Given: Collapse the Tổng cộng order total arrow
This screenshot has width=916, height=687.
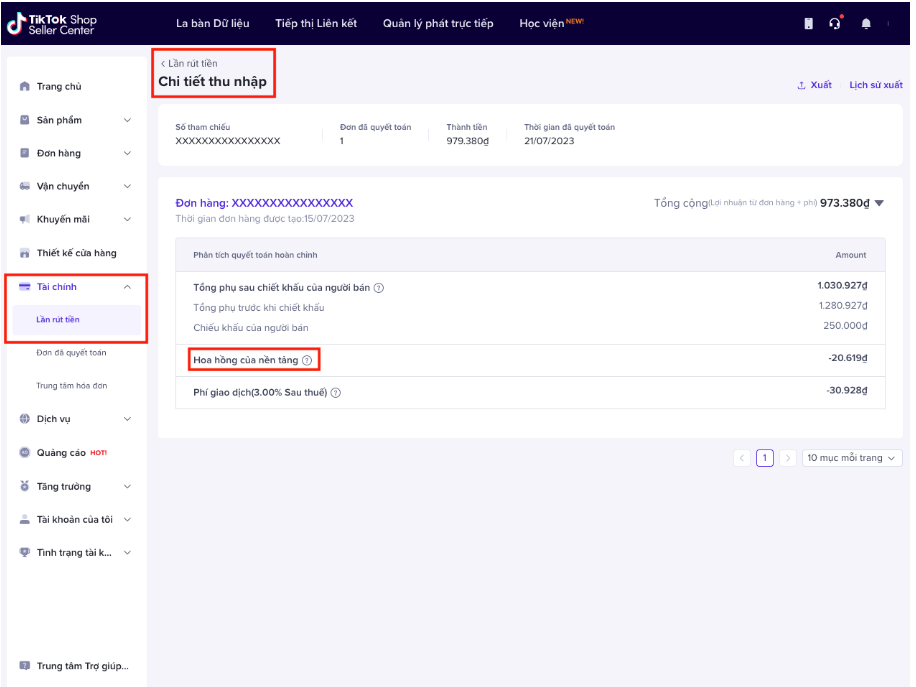Looking at the screenshot, I should coord(879,203).
